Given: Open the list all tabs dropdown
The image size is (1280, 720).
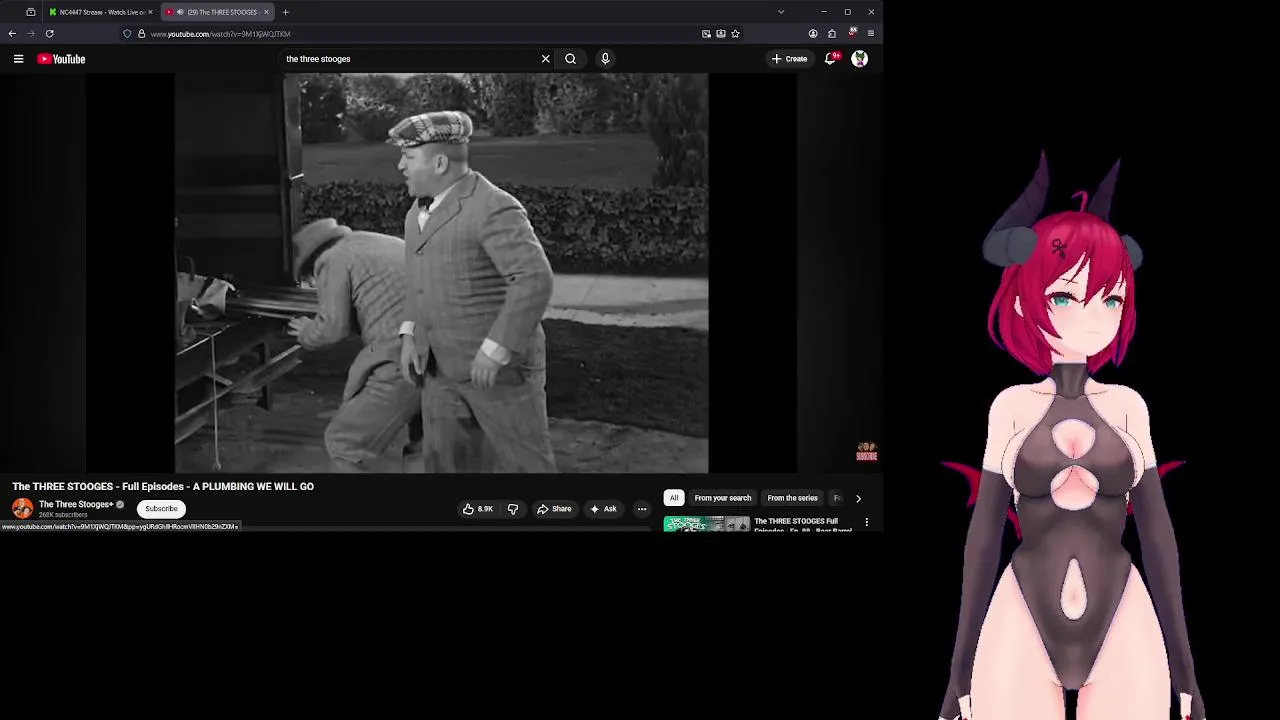Looking at the screenshot, I should pos(781,12).
